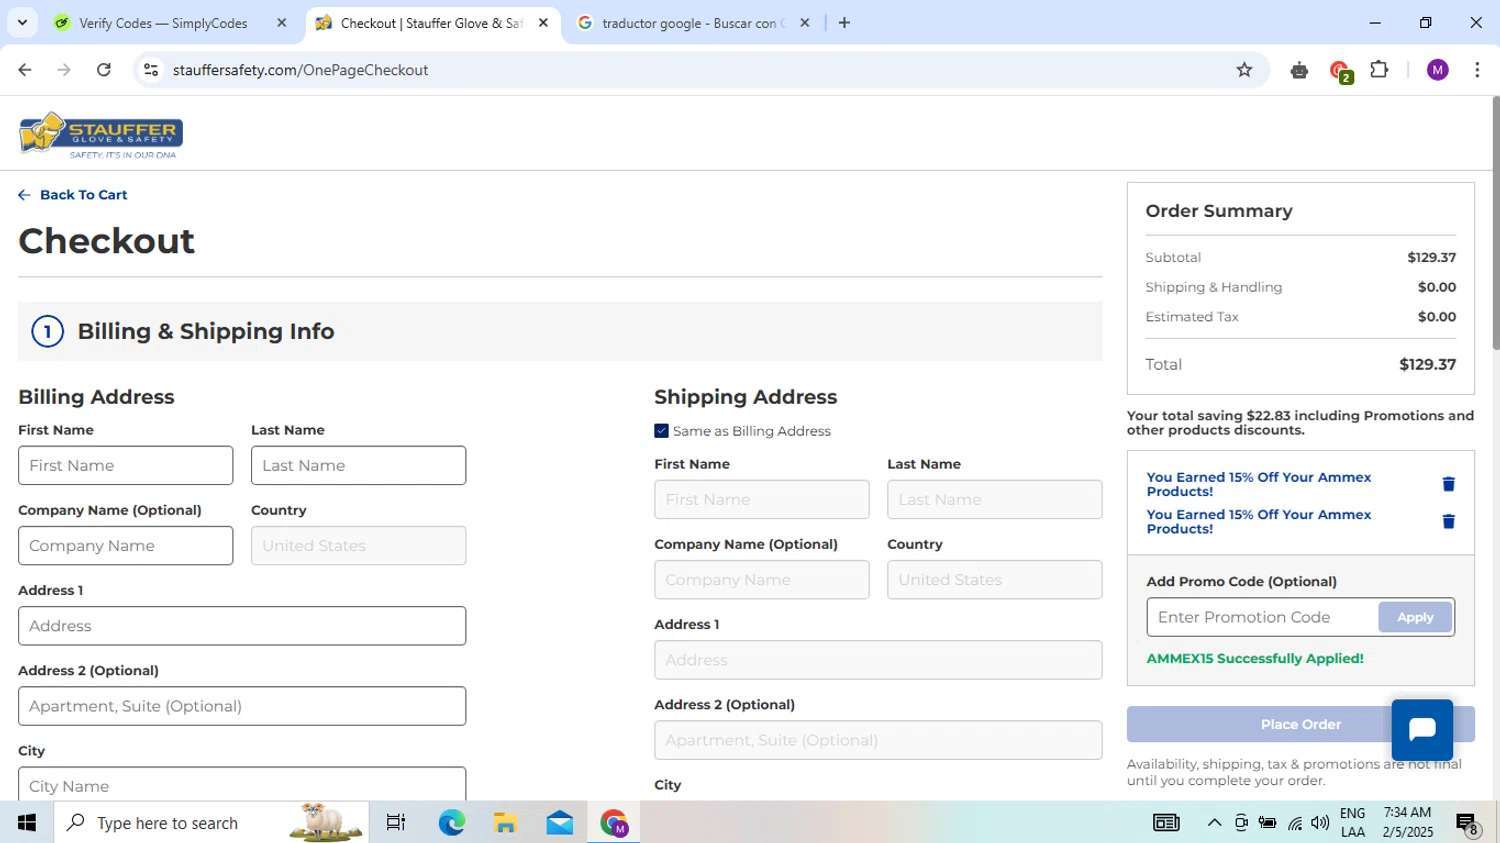Focus the billing Apartment, Suite field
The image size is (1500, 843).
(242, 705)
